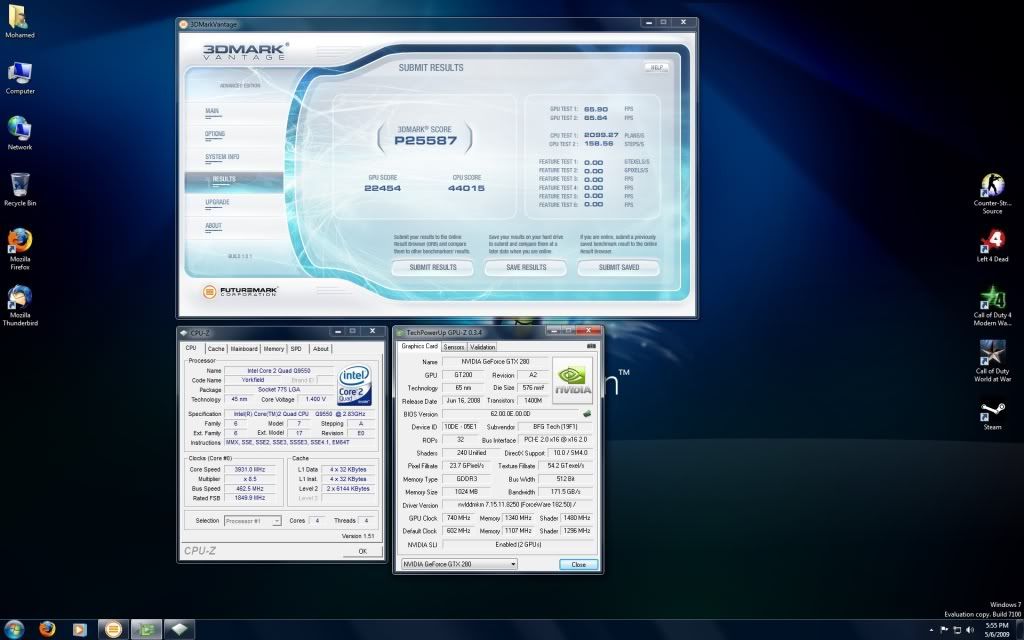The height and width of the screenshot is (640, 1024).
Task: Click the GPU-Z Name field 'NVIDIA GeForce GTX 280'
Action: coord(496,361)
